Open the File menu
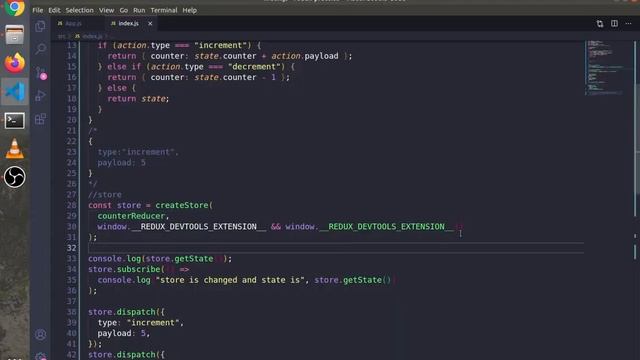640x360 pixels. (38, 10)
